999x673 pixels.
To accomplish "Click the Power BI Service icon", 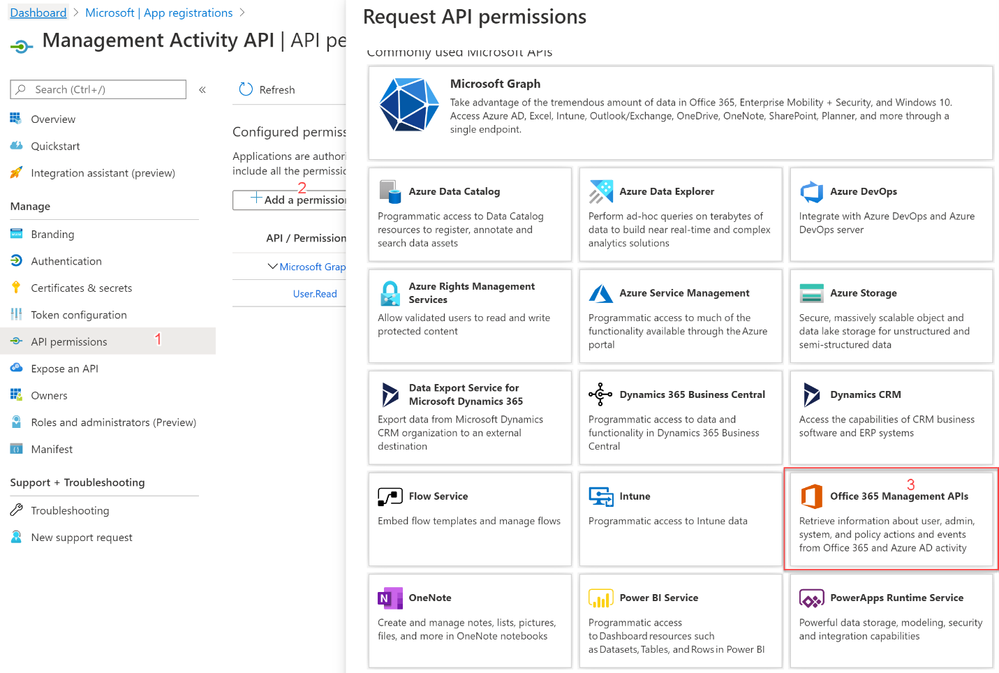I will click(601, 598).
